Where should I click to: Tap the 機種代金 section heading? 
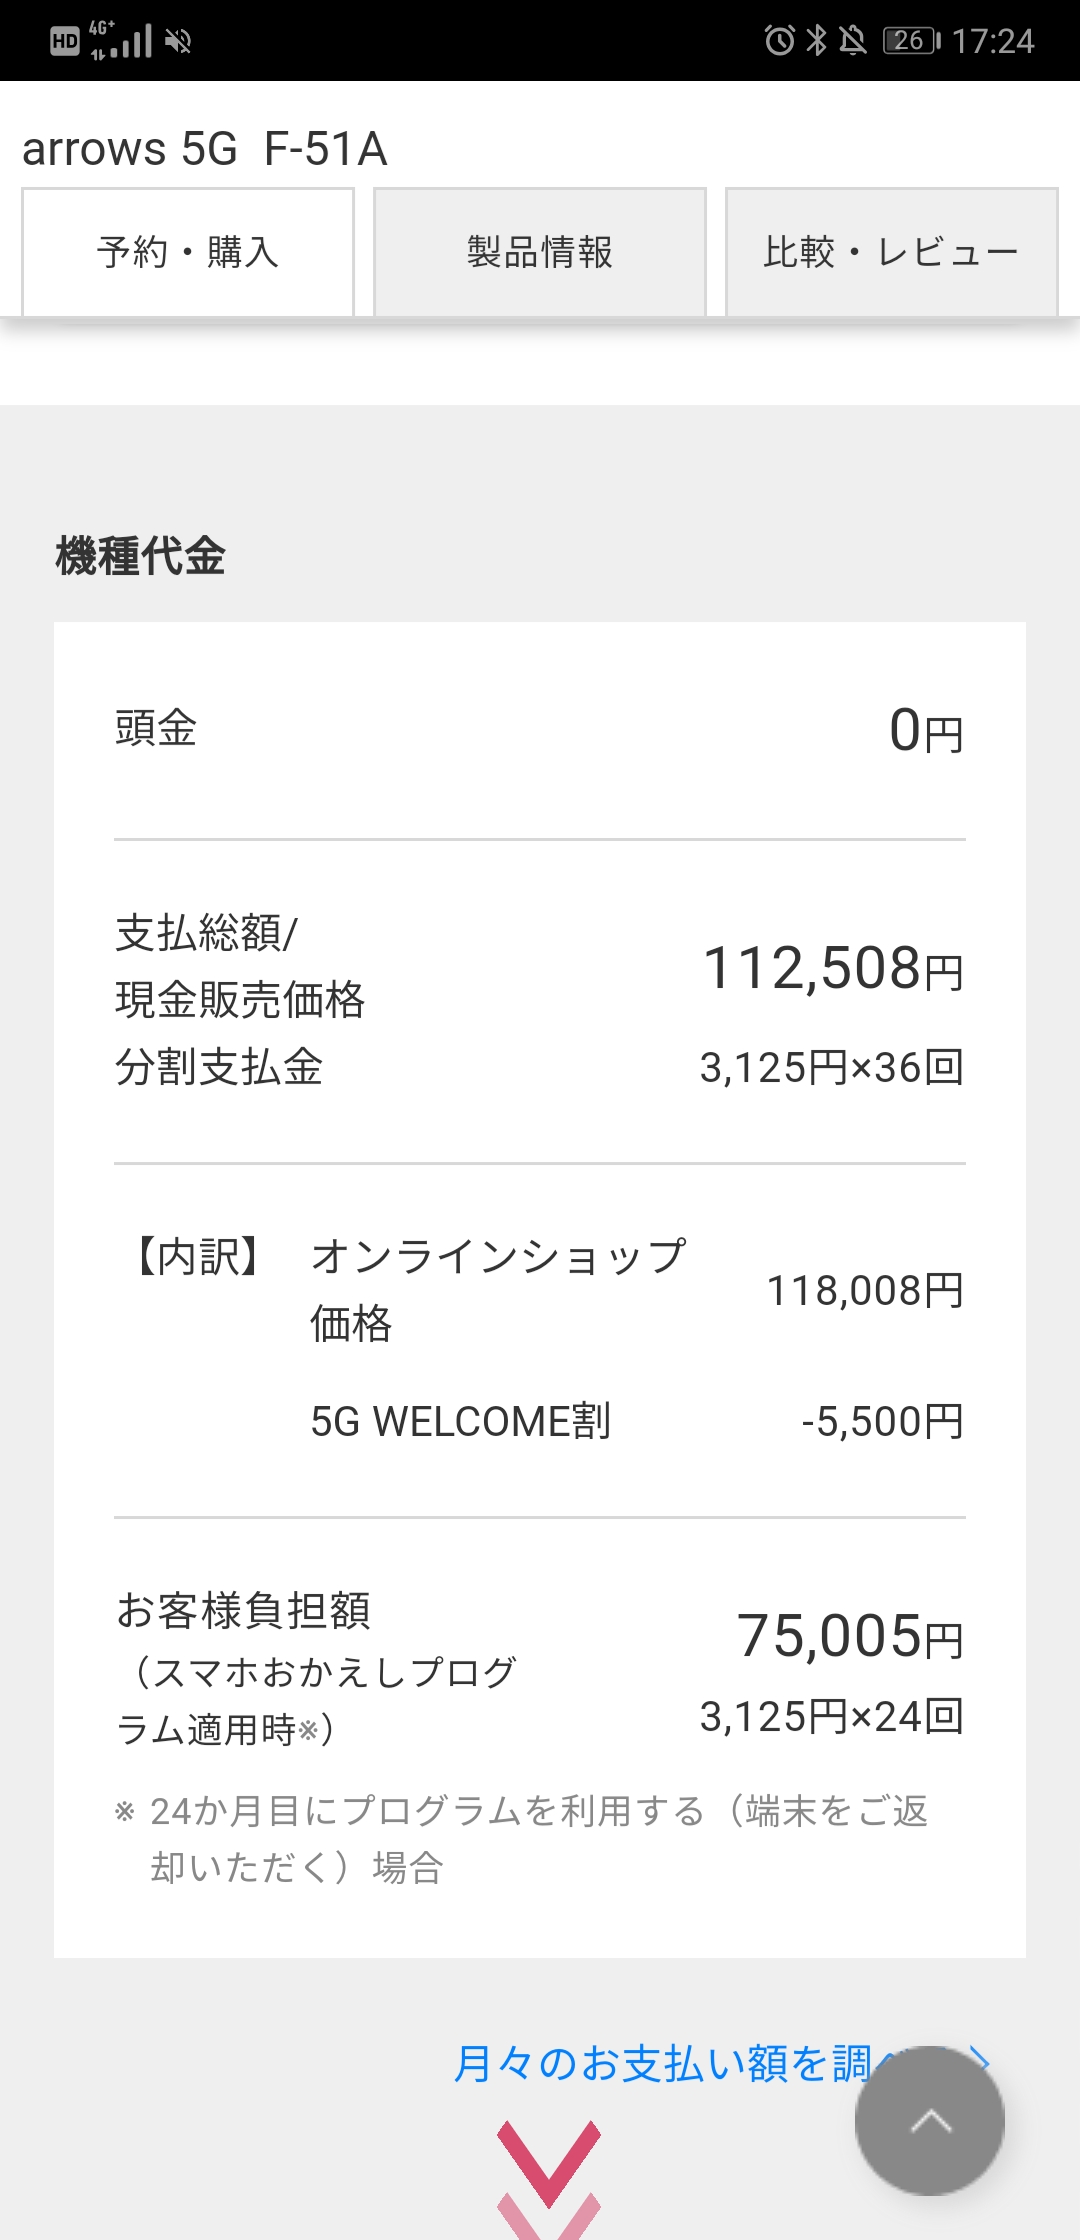pyautogui.click(x=141, y=556)
